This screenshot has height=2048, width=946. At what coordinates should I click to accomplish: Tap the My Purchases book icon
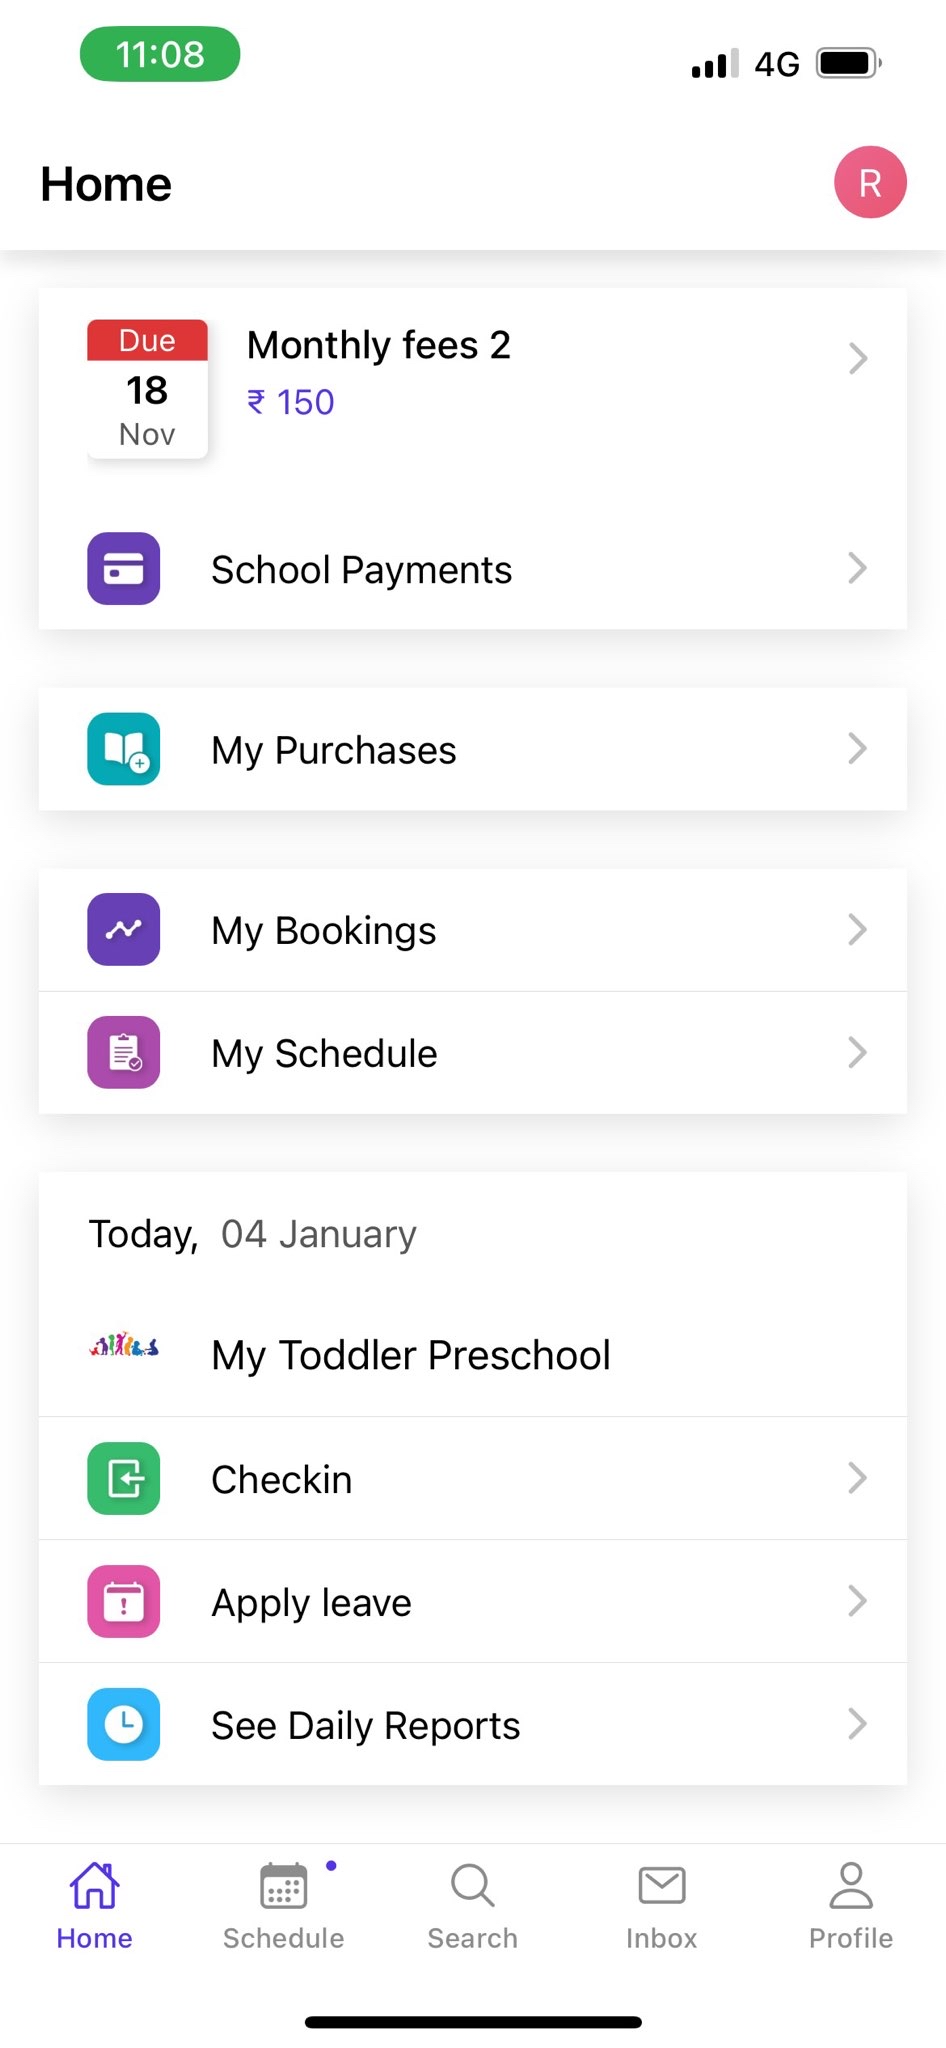(x=124, y=749)
